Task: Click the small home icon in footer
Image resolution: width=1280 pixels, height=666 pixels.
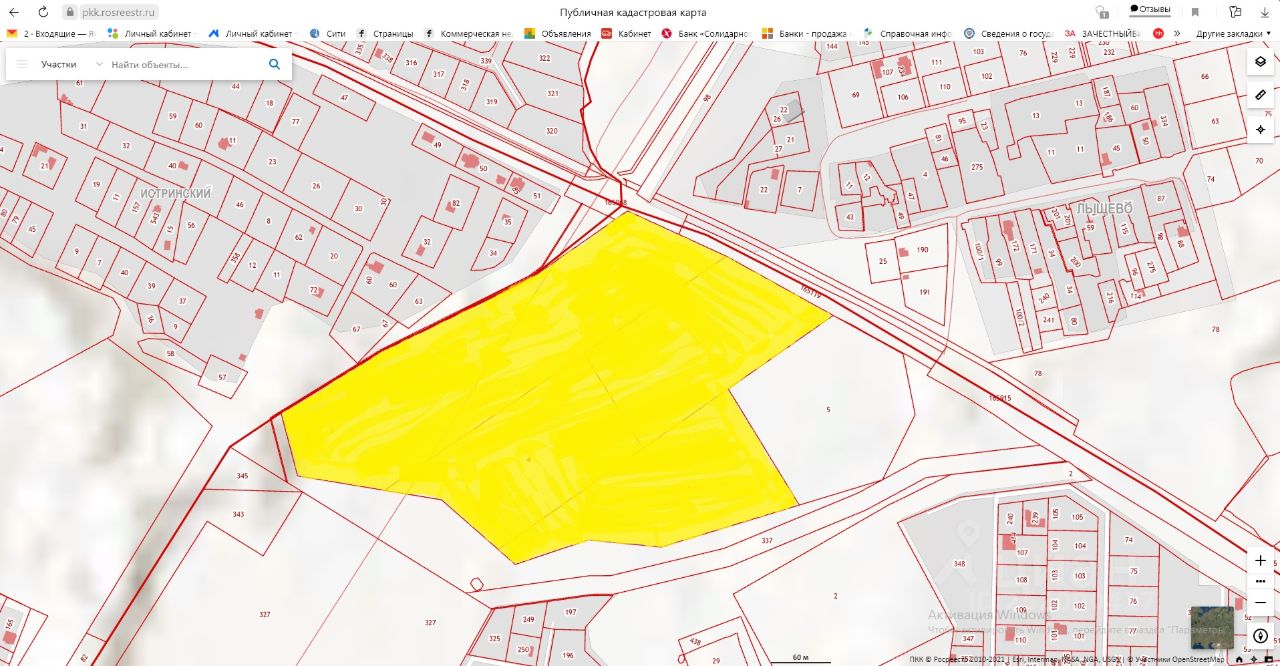Action: (x=1239, y=659)
